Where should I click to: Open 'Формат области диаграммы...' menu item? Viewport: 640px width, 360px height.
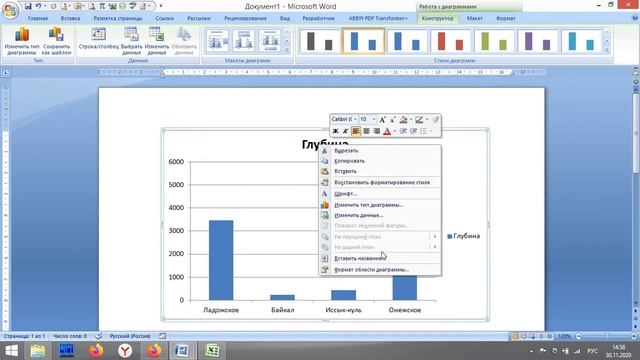[x=380, y=270]
